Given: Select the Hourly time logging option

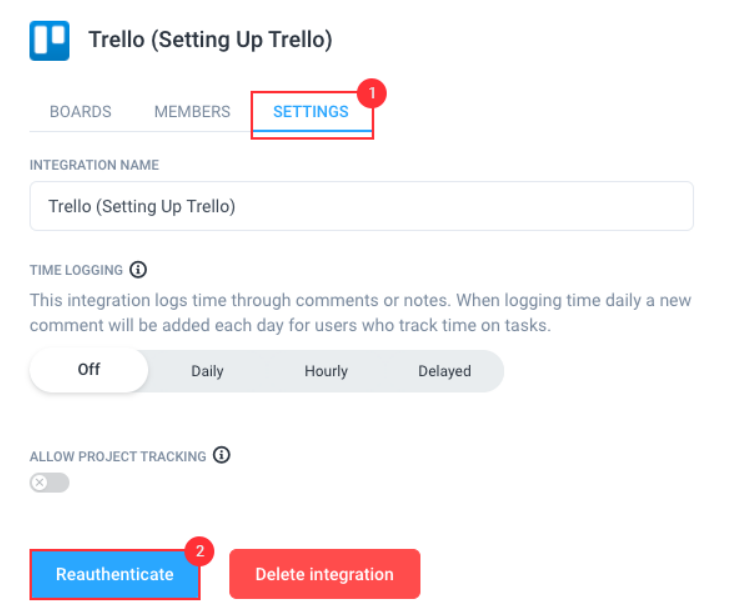Looking at the screenshot, I should (326, 371).
